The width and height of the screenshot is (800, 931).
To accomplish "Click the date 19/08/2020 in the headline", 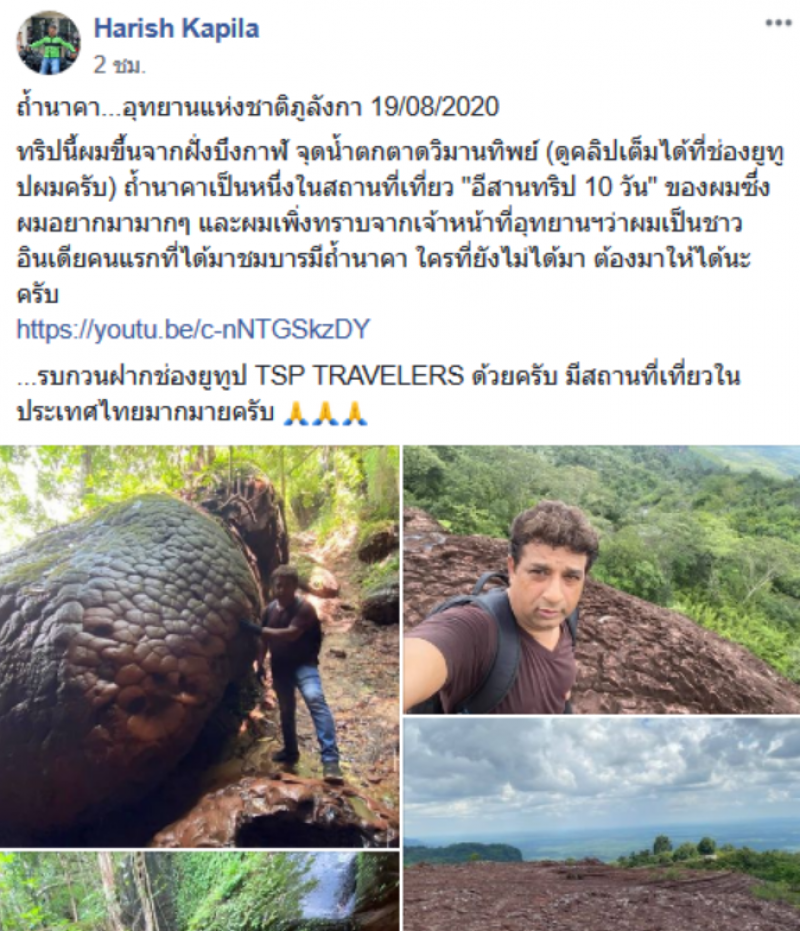I will pyautogui.click(x=435, y=107).
